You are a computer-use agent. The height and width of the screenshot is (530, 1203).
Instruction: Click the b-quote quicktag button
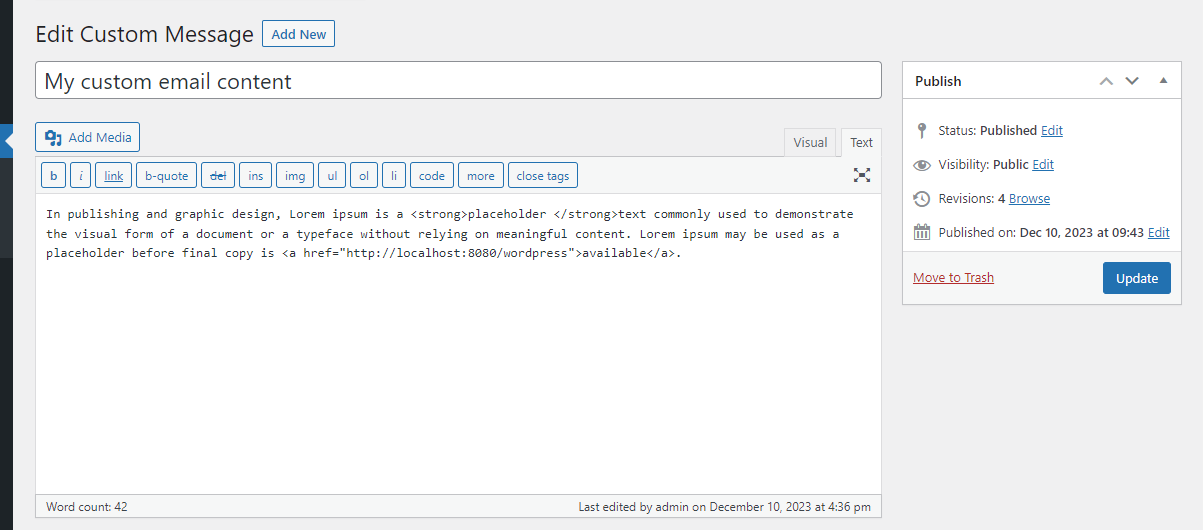pyautogui.click(x=166, y=176)
